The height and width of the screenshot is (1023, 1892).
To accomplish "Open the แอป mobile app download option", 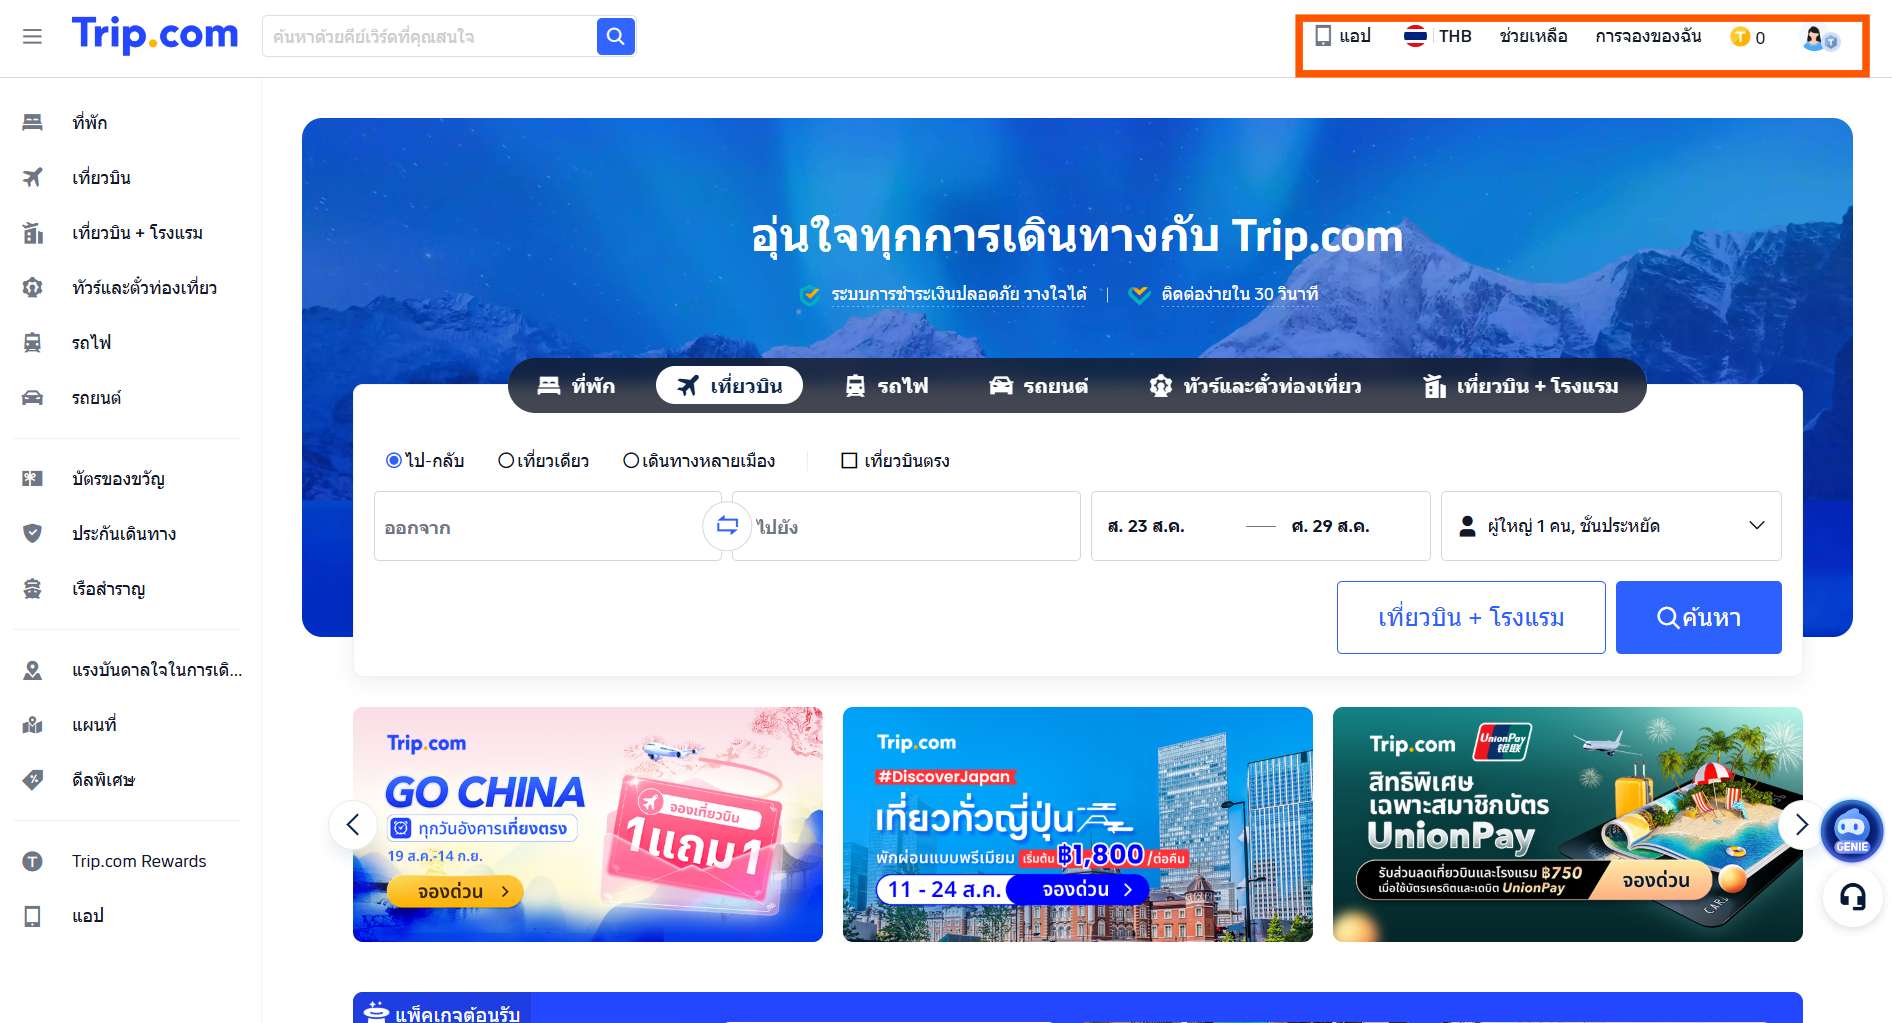I will coord(1344,36).
